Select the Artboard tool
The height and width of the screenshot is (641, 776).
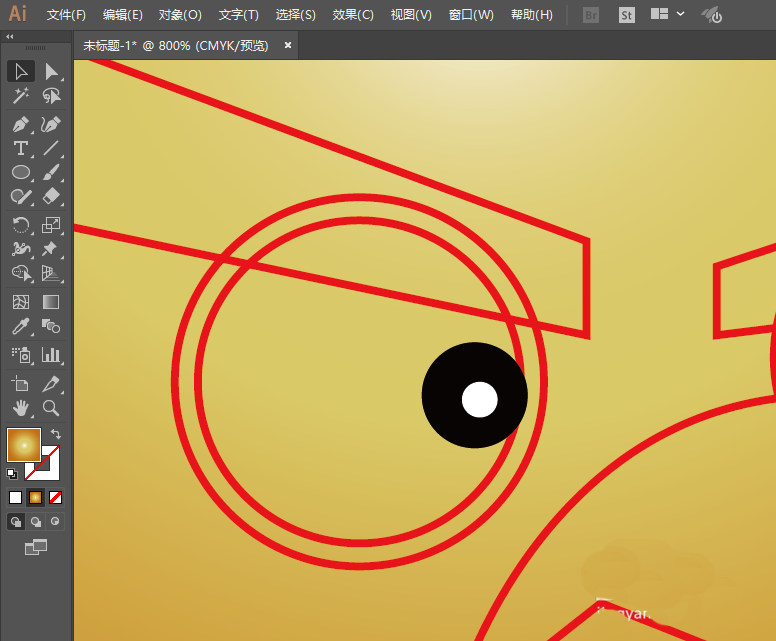pyautogui.click(x=21, y=384)
